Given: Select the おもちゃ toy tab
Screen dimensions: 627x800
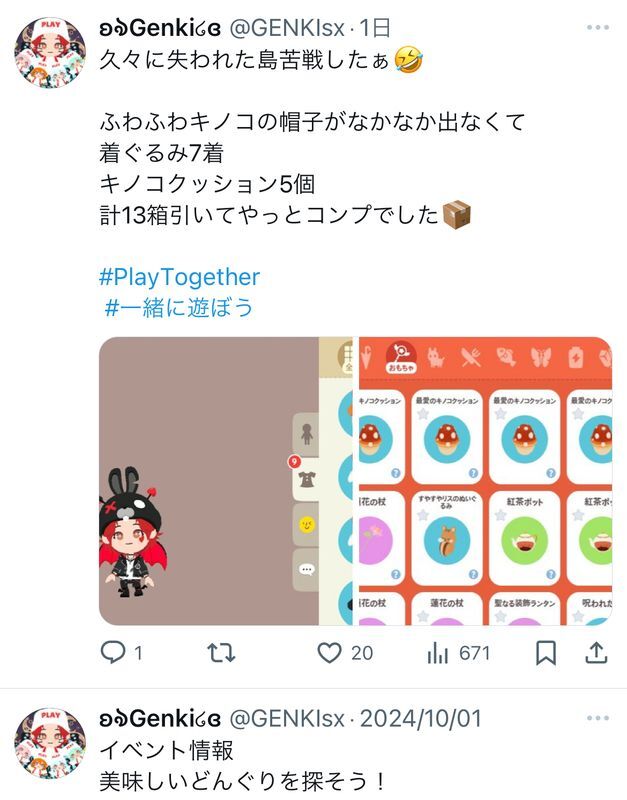Looking at the screenshot, I should click(401, 357).
